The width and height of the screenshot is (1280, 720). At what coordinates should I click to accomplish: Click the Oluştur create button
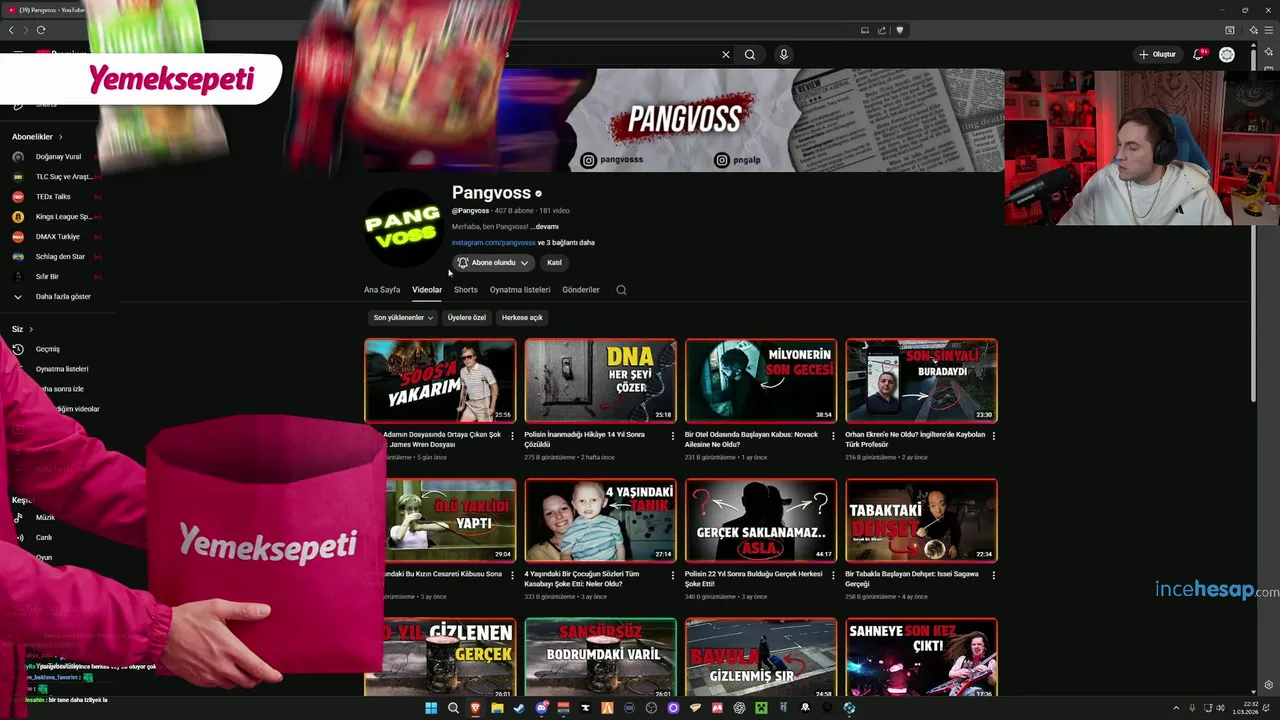coord(1157,54)
